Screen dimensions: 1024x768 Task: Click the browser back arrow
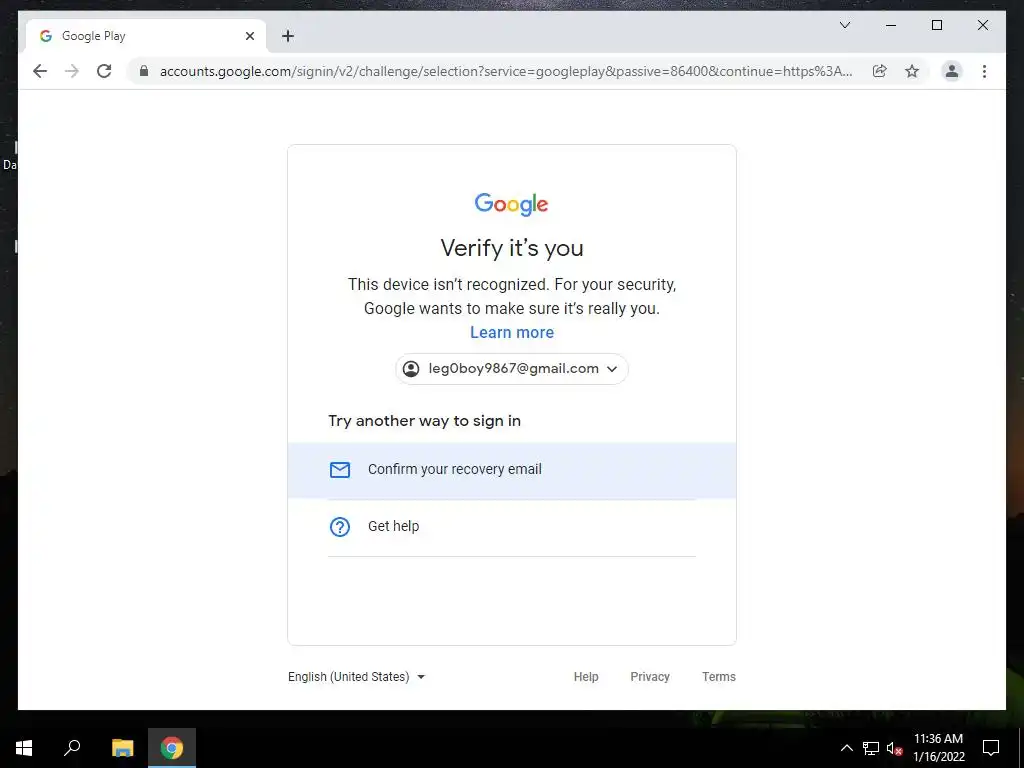(x=40, y=71)
